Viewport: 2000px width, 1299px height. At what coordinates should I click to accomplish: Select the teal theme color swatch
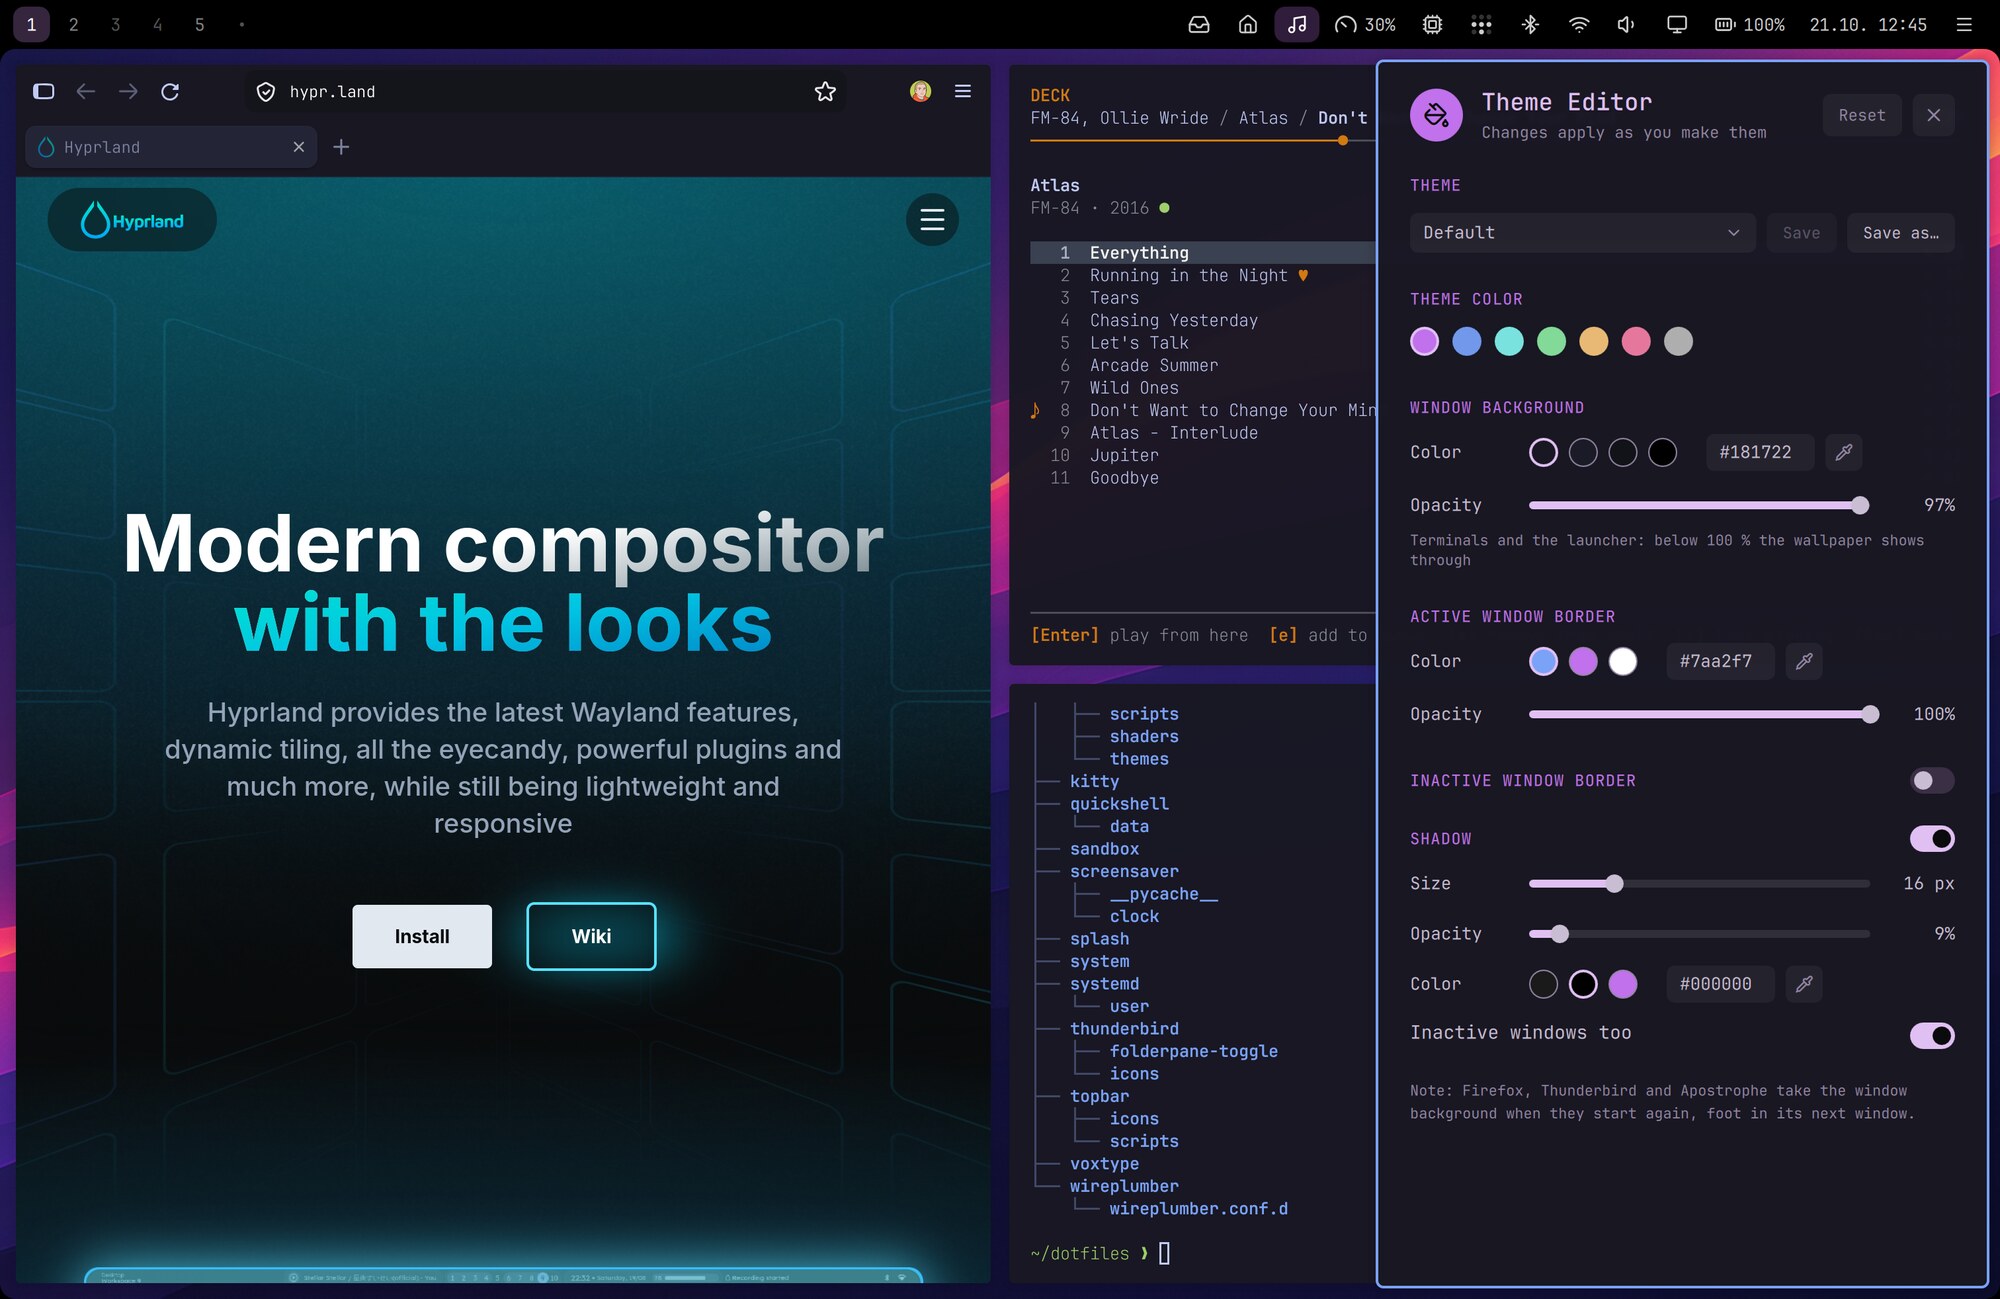(1509, 342)
